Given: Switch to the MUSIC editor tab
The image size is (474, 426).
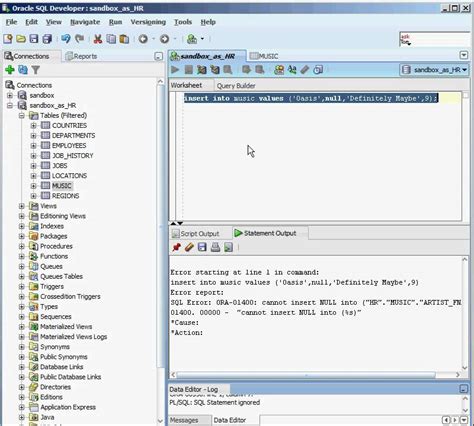Looking at the screenshot, I should pyautogui.click(x=264, y=56).
